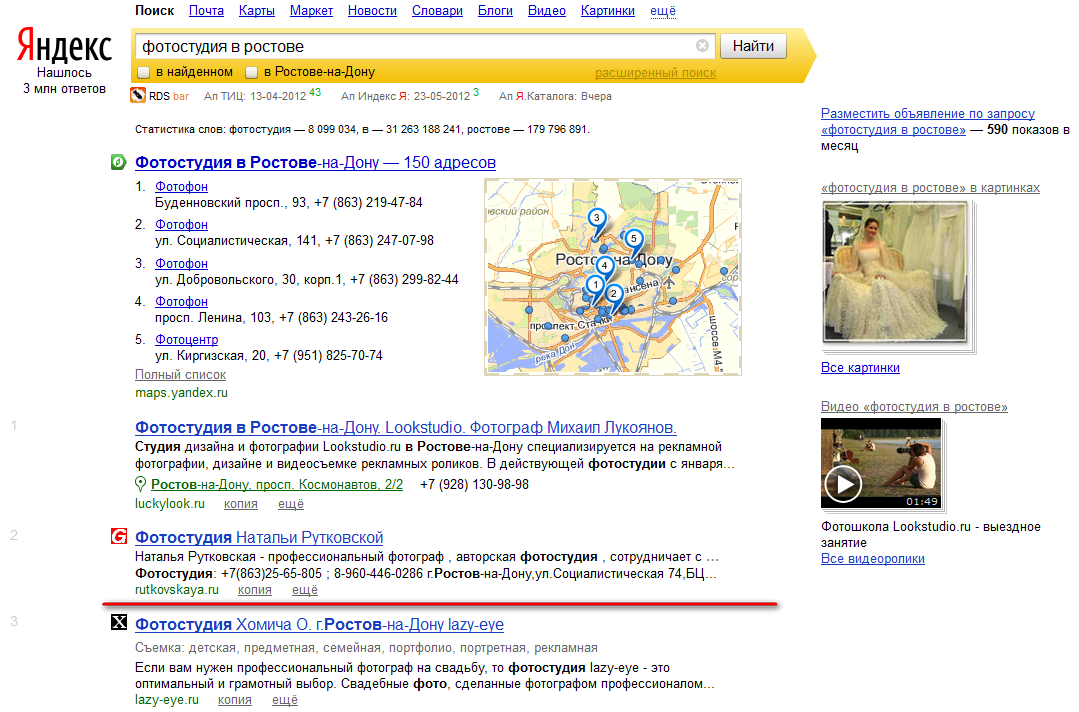Click the luckylook.ru green URL
Screen dimensions: 1079x712
[x=170, y=504]
